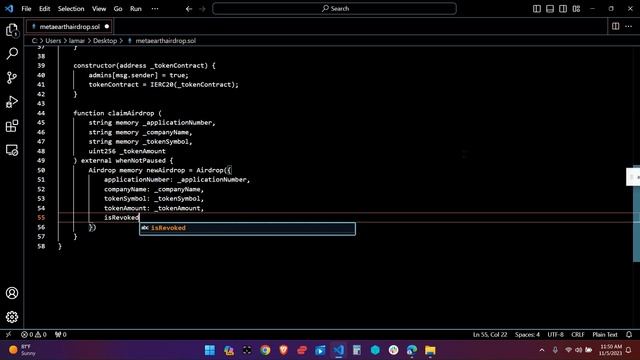Viewport: 640px width, 360px height.
Task: Go back with the left arrow
Action: (189, 9)
